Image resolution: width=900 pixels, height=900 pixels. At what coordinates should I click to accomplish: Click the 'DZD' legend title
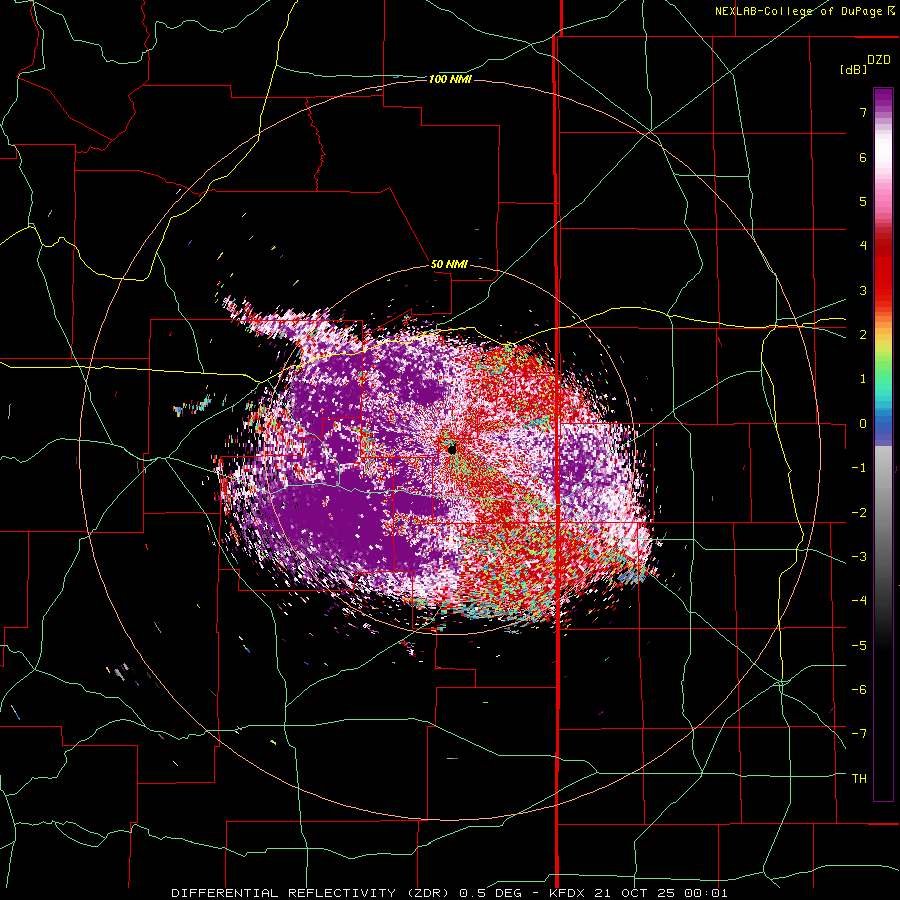(x=879, y=60)
